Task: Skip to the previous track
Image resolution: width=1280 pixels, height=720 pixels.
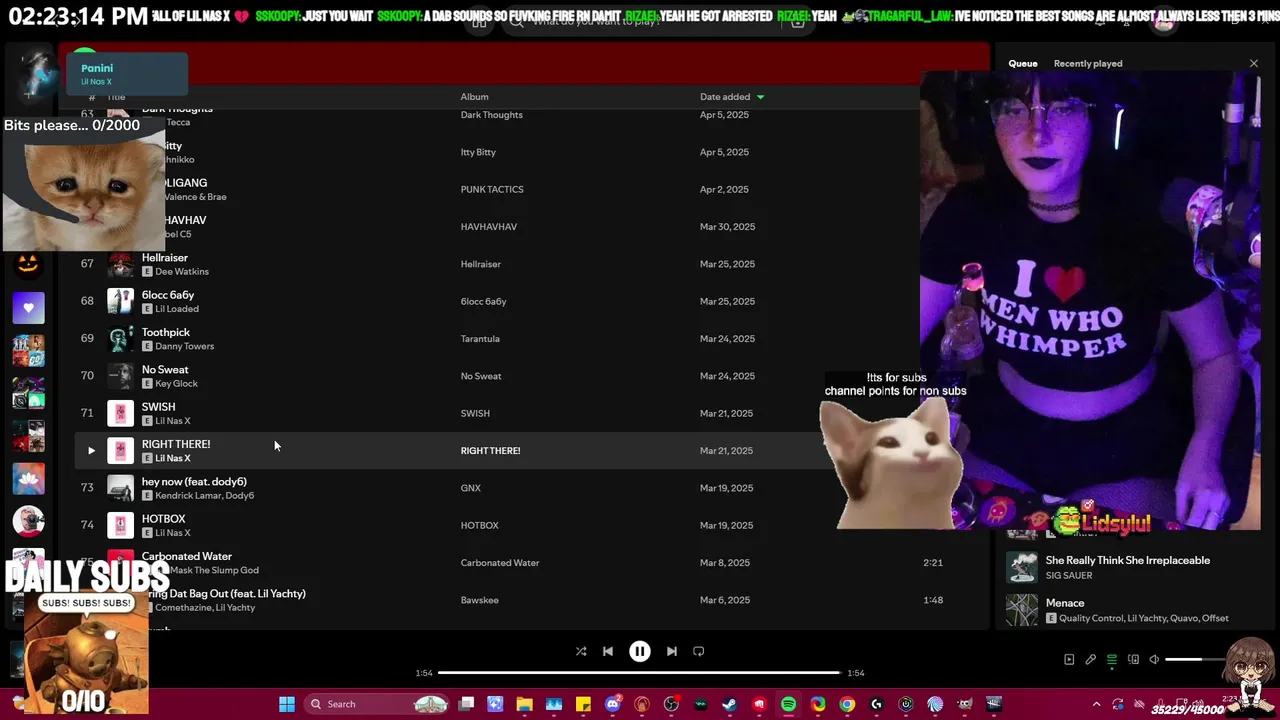Action: pos(608,651)
